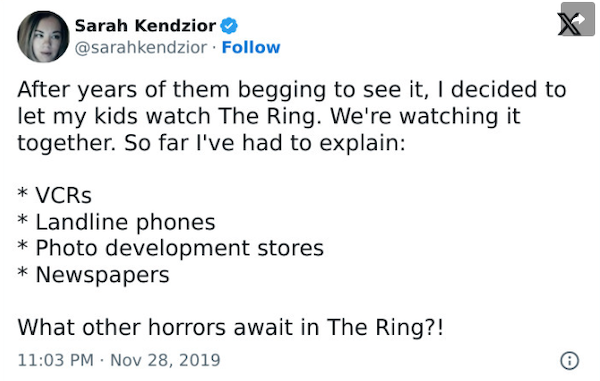Click the '* VCRs' list line

click(x=55, y=195)
